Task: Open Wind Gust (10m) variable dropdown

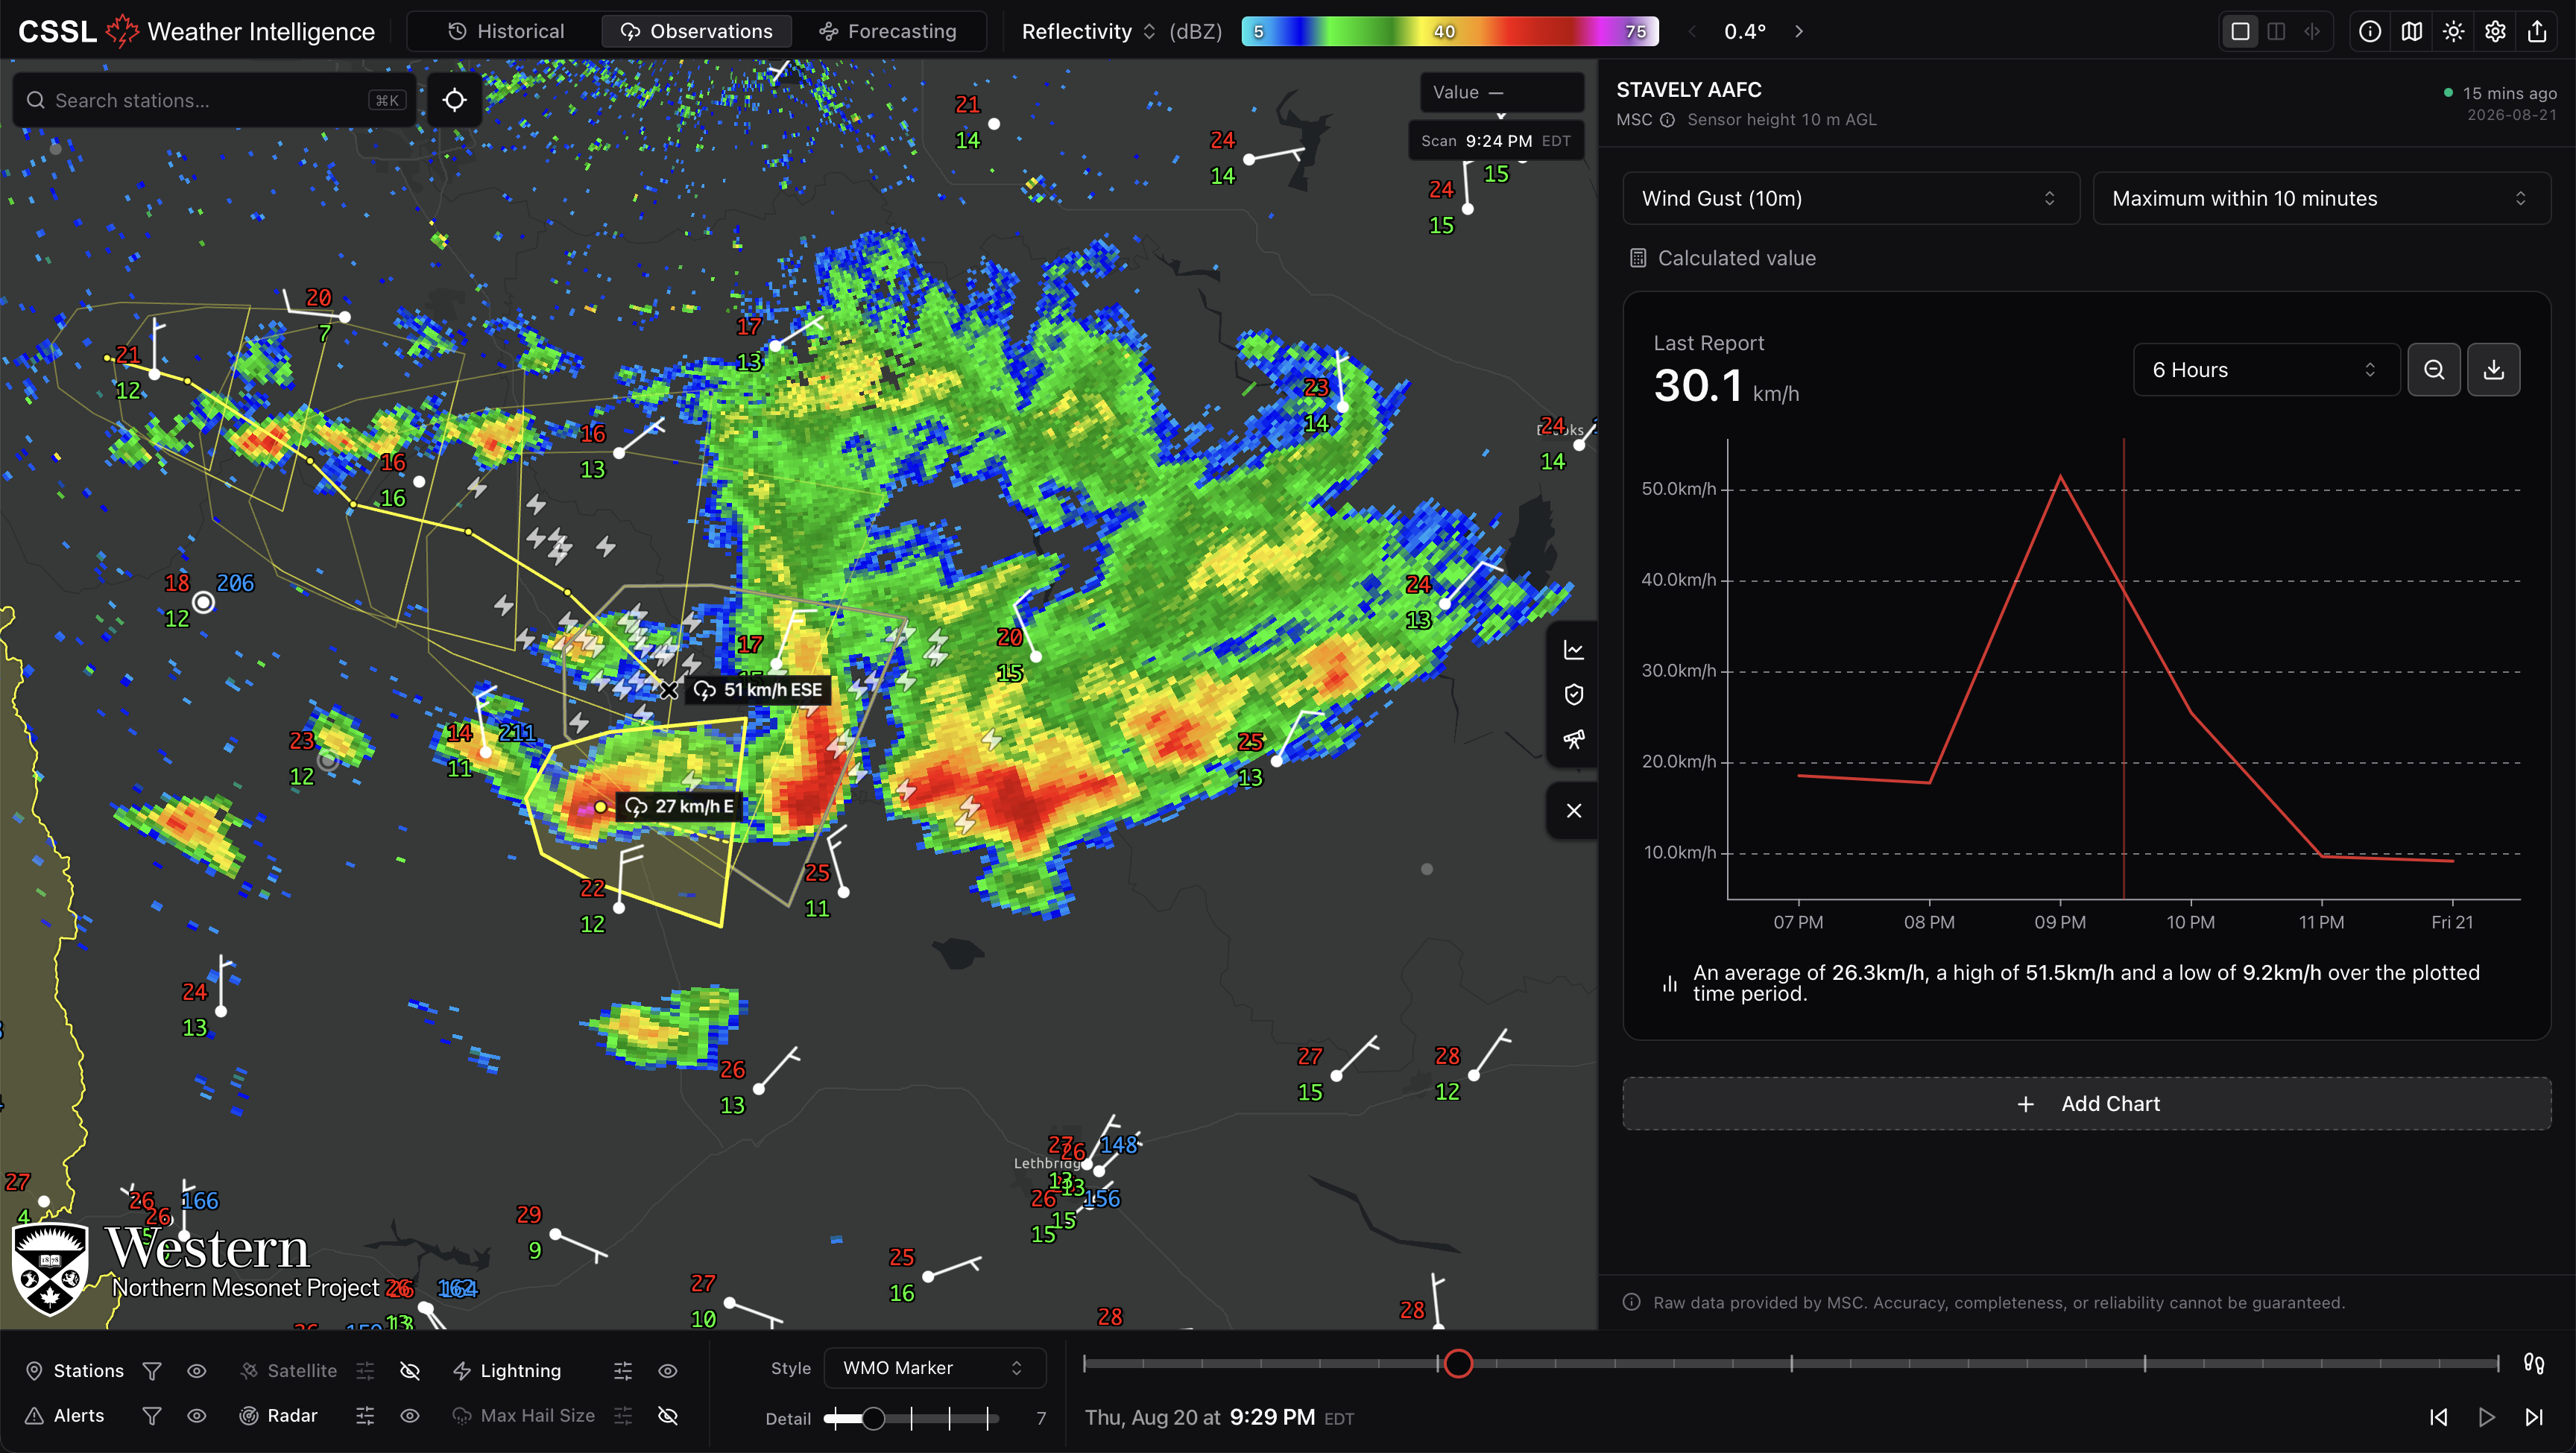Action: point(1850,198)
